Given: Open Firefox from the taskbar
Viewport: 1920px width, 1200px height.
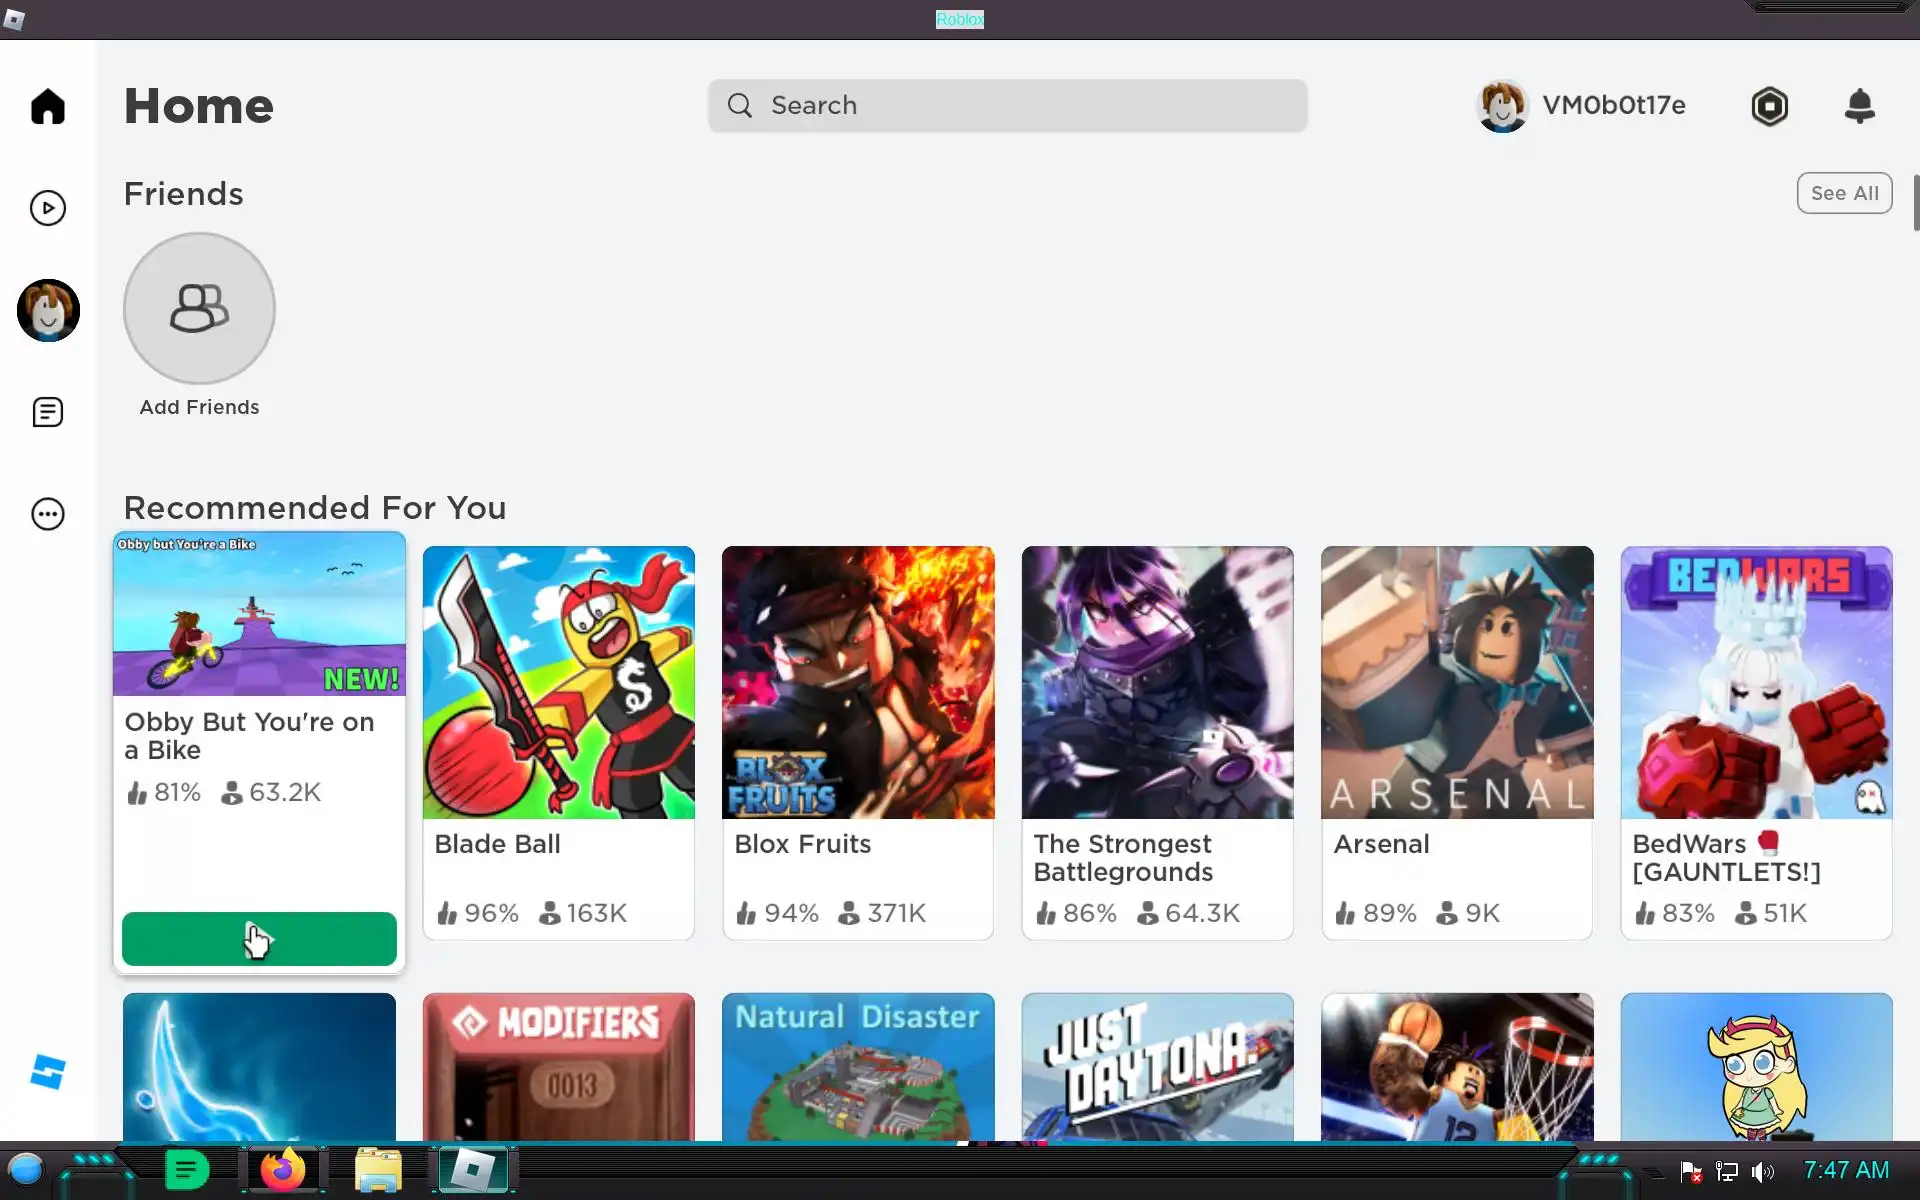Looking at the screenshot, I should tap(282, 1170).
